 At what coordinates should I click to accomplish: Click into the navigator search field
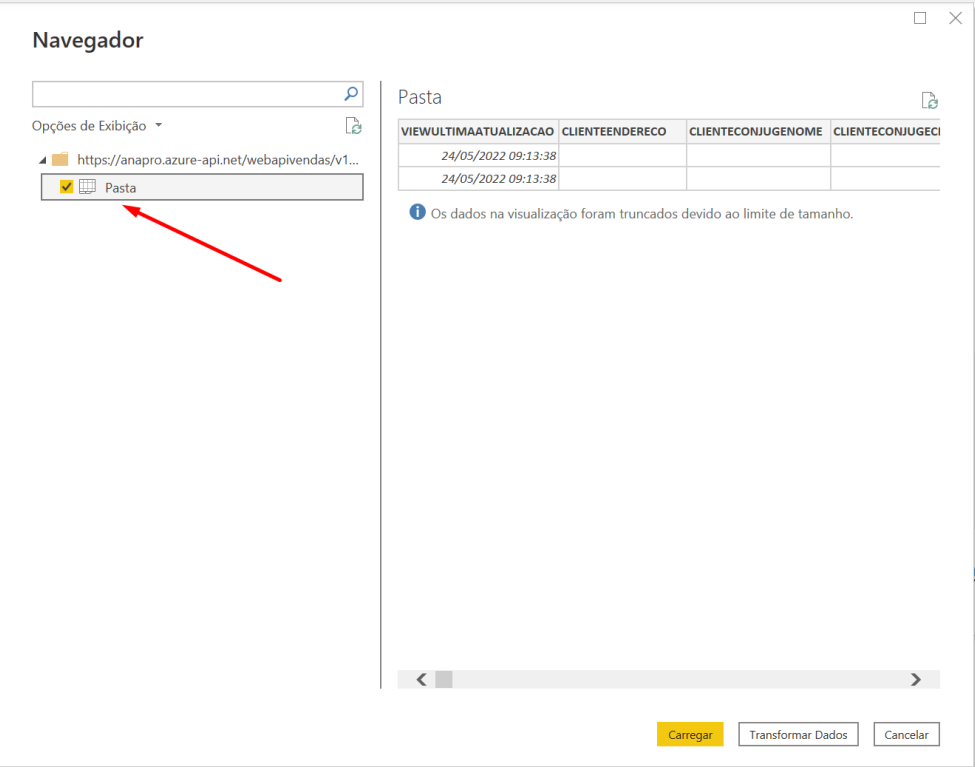point(187,94)
